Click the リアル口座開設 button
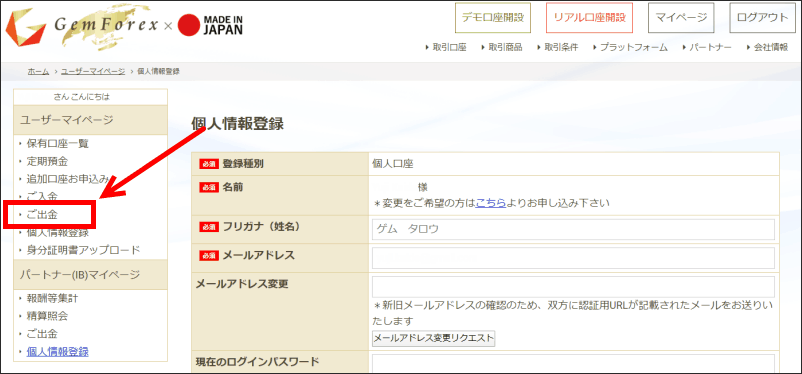Screen dimensions: 802x374 (x=590, y=17)
